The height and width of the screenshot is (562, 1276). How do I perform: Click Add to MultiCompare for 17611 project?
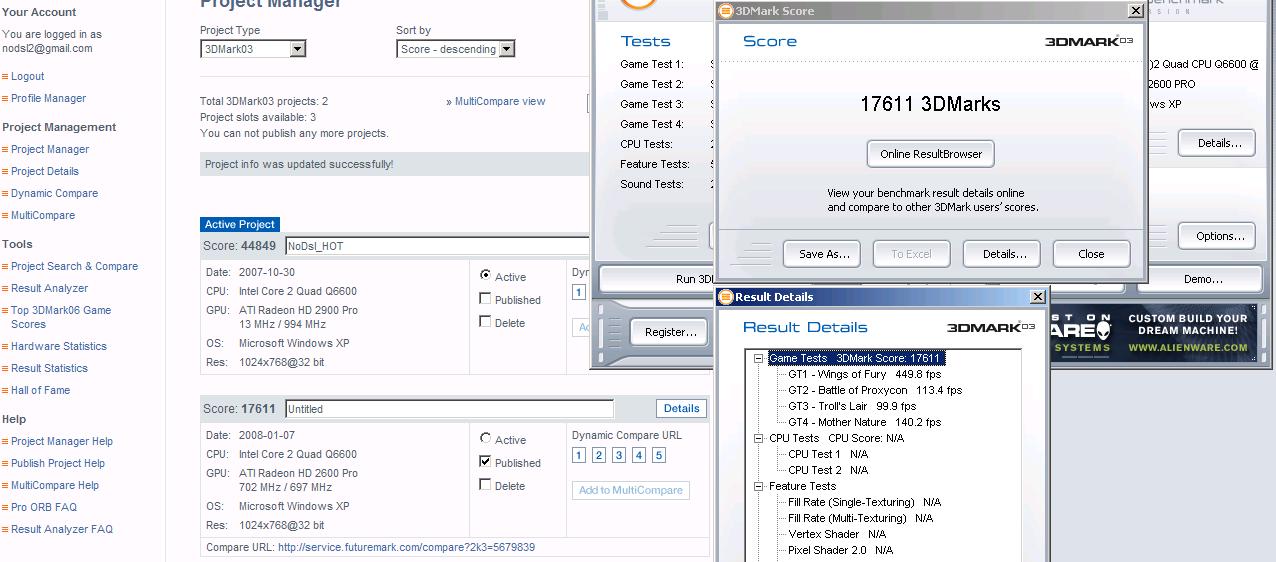[631, 490]
